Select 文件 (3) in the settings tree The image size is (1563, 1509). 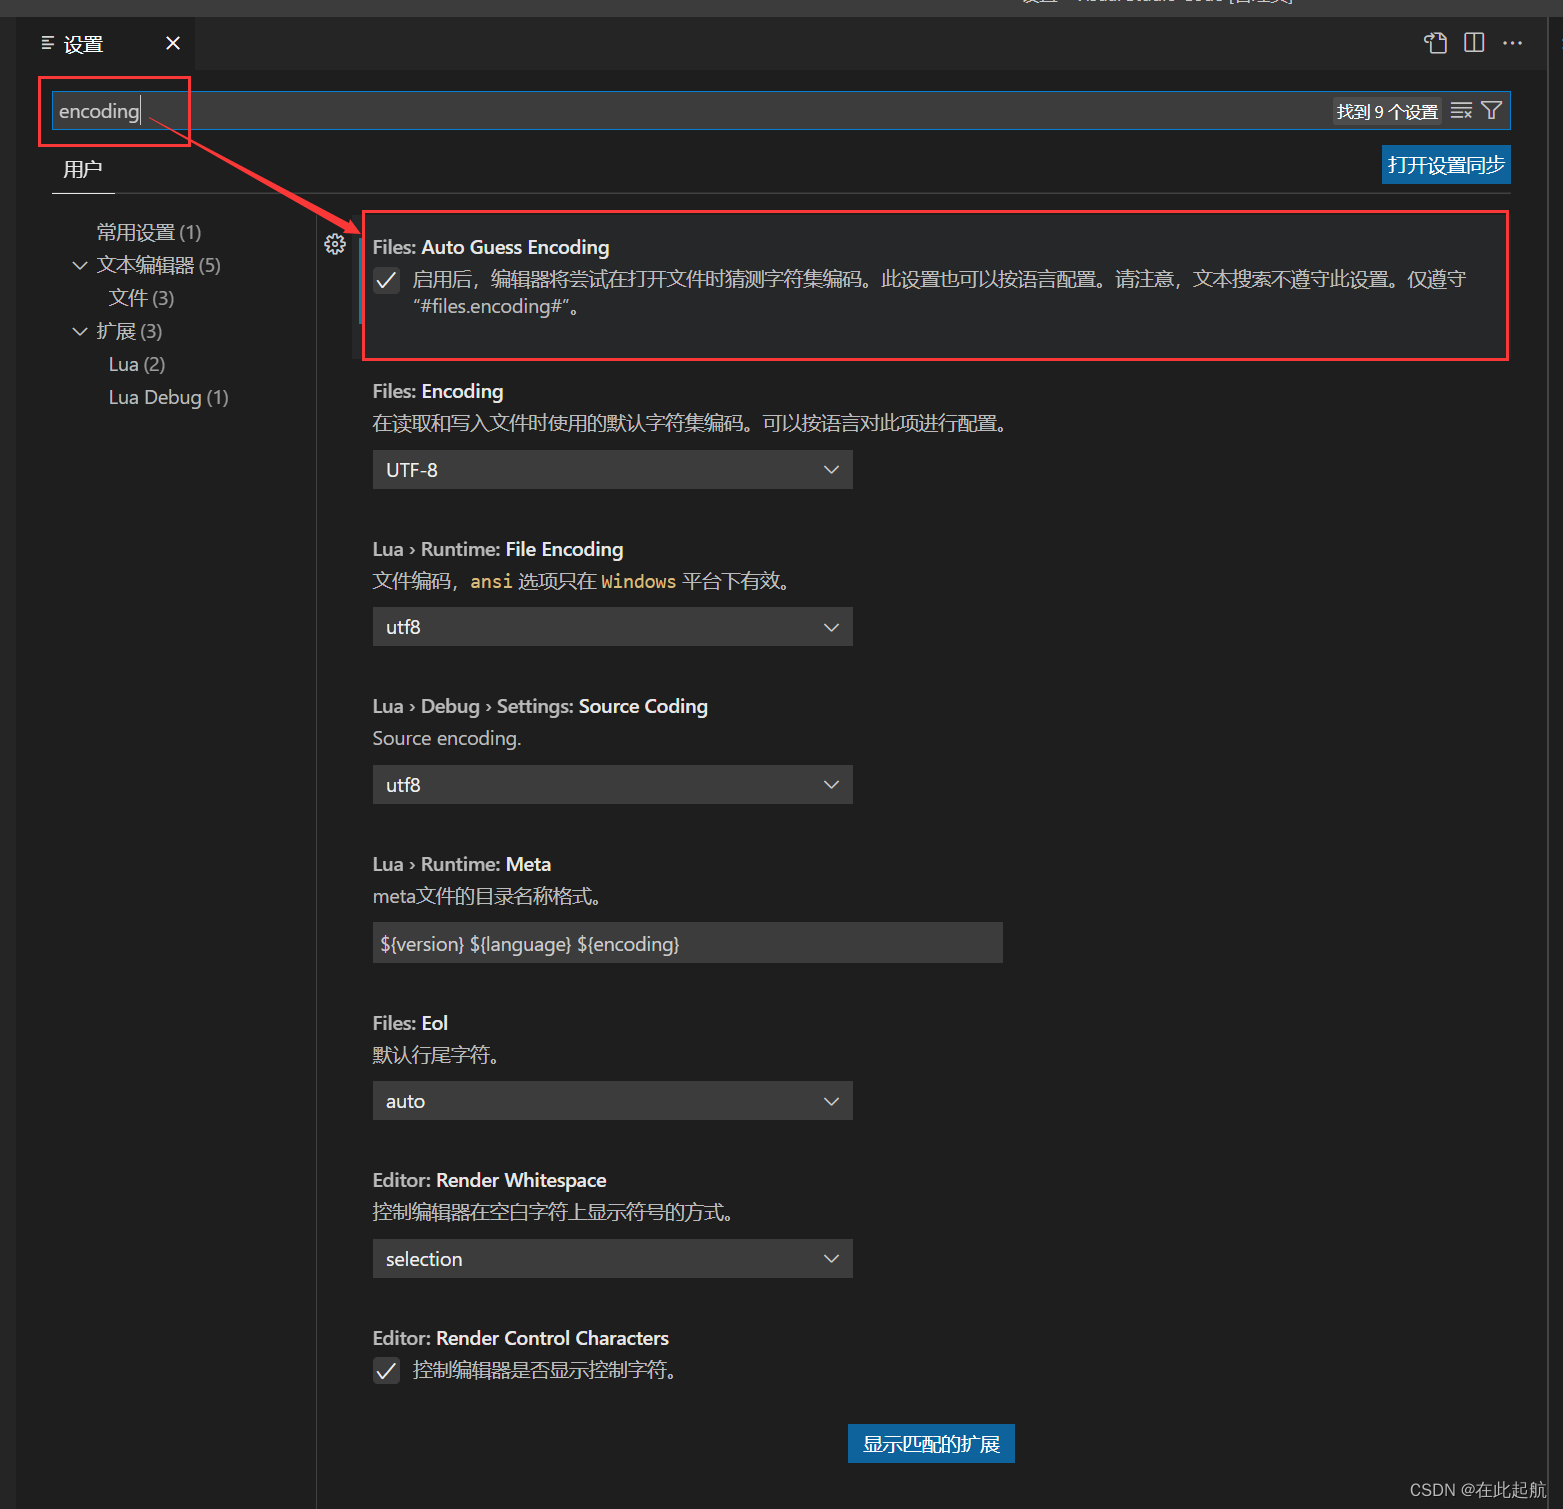(141, 298)
